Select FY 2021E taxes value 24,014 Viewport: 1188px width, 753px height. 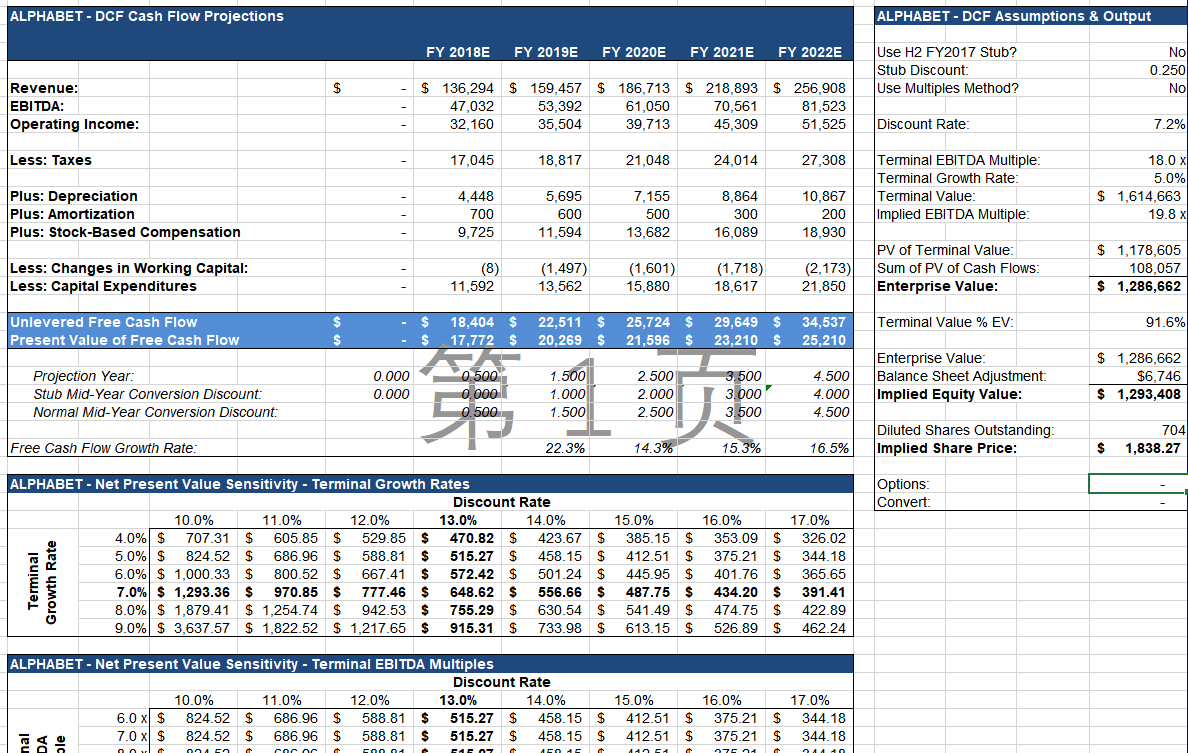pos(736,161)
